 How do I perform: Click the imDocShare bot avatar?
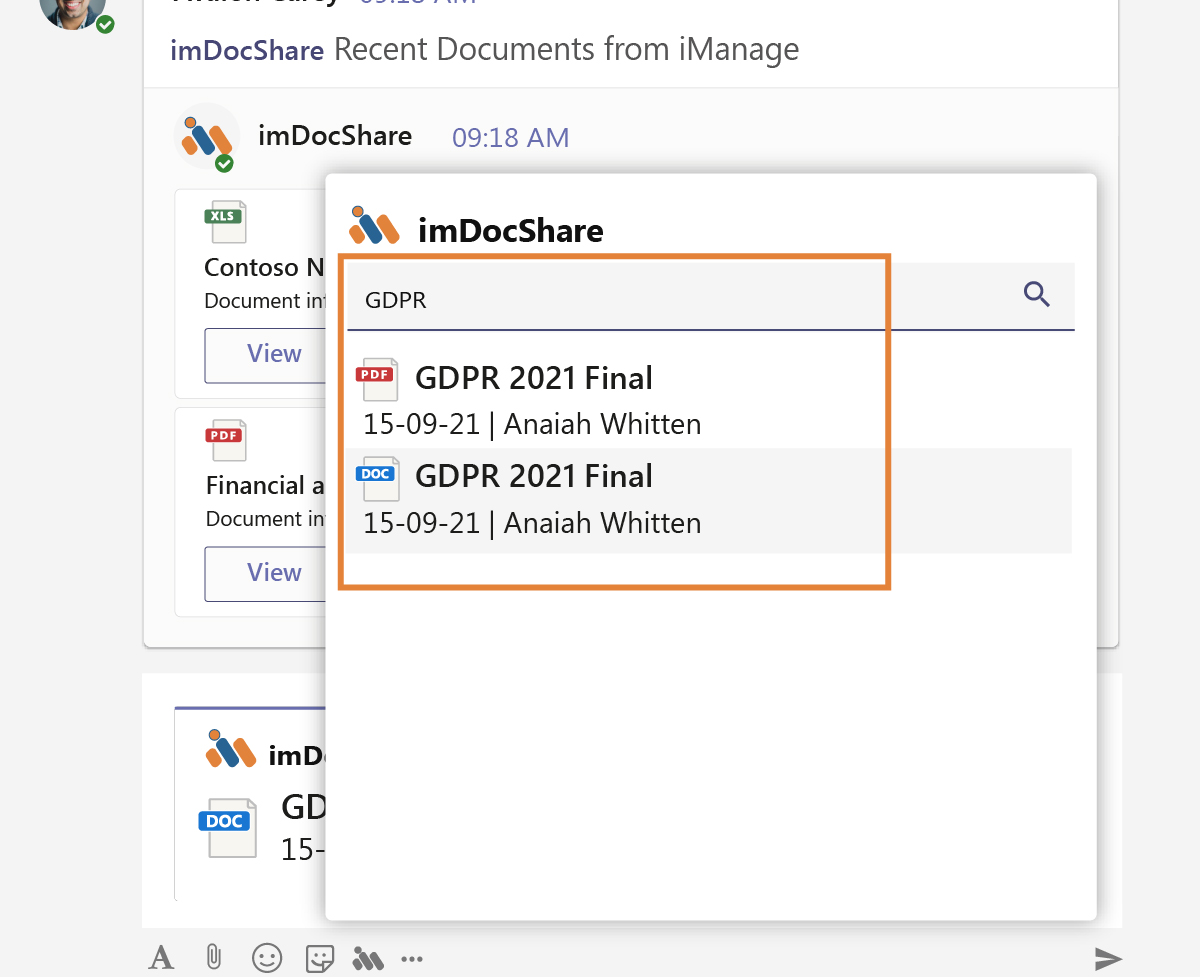(207, 137)
